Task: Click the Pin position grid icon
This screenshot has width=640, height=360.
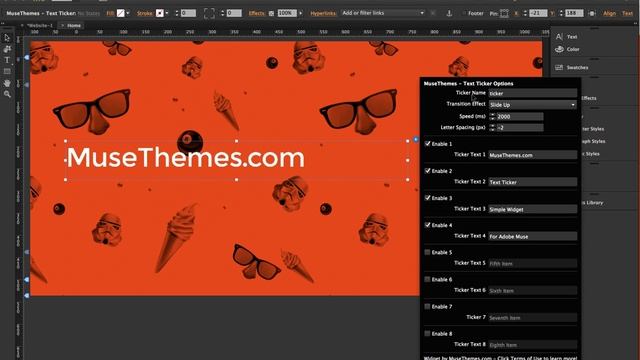Action: point(504,13)
